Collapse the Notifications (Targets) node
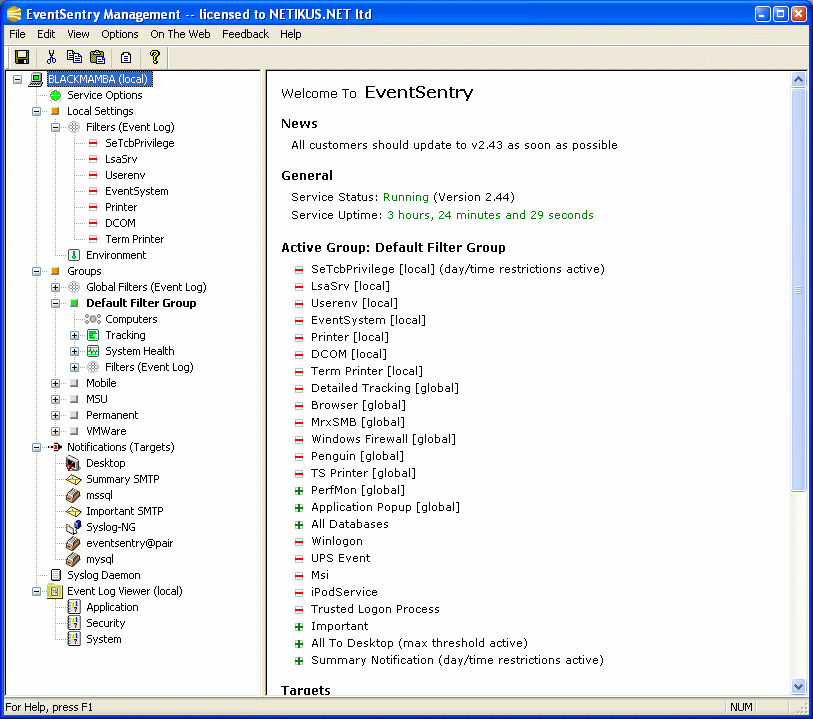Screen dimensions: 813x719 (36, 447)
